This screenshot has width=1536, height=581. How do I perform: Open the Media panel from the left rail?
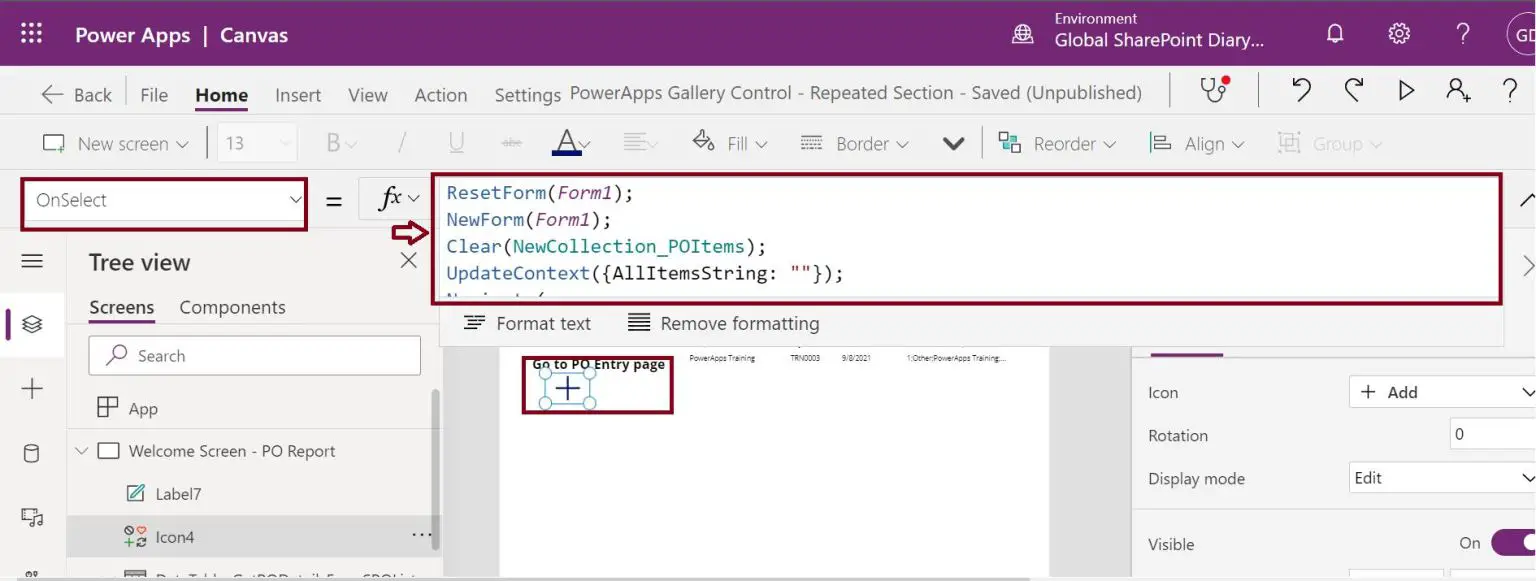pos(30,516)
